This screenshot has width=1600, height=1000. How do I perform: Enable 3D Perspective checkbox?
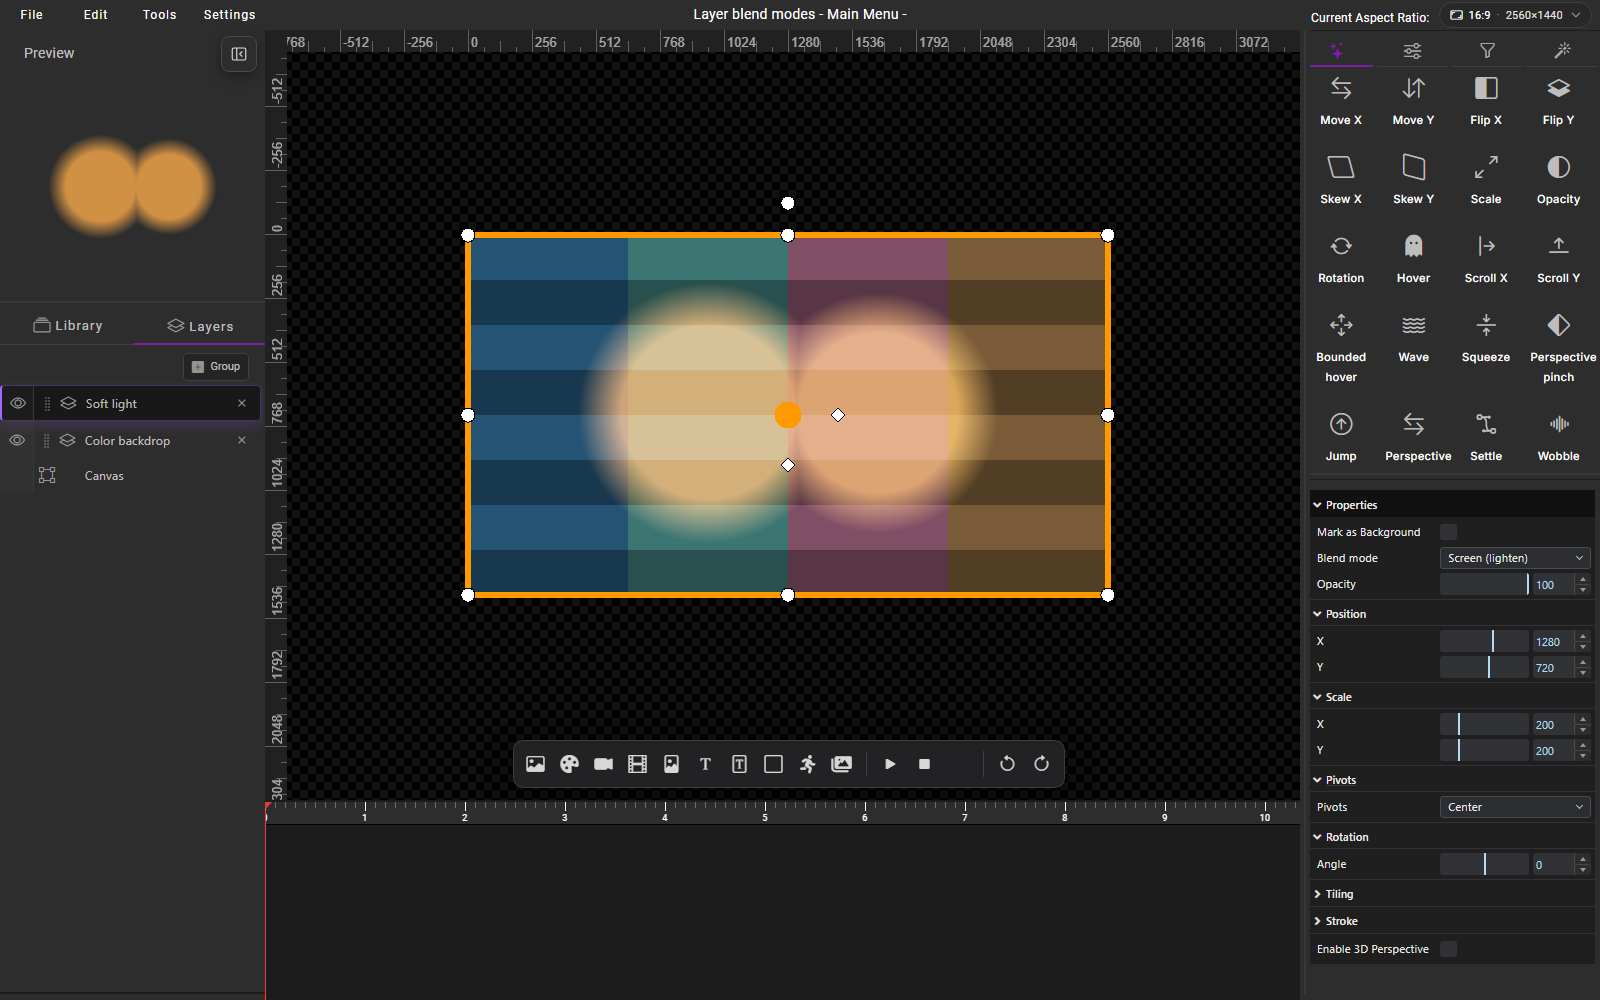pyautogui.click(x=1448, y=949)
